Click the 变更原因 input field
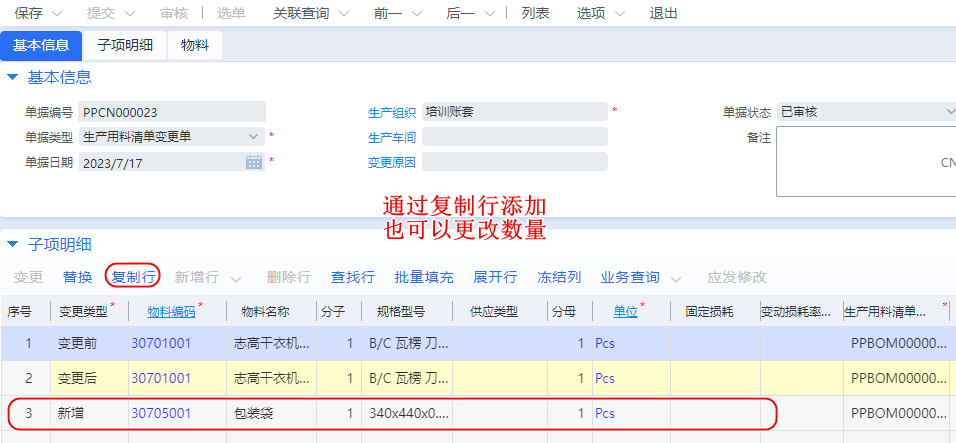956x443 pixels. pyautogui.click(x=514, y=162)
